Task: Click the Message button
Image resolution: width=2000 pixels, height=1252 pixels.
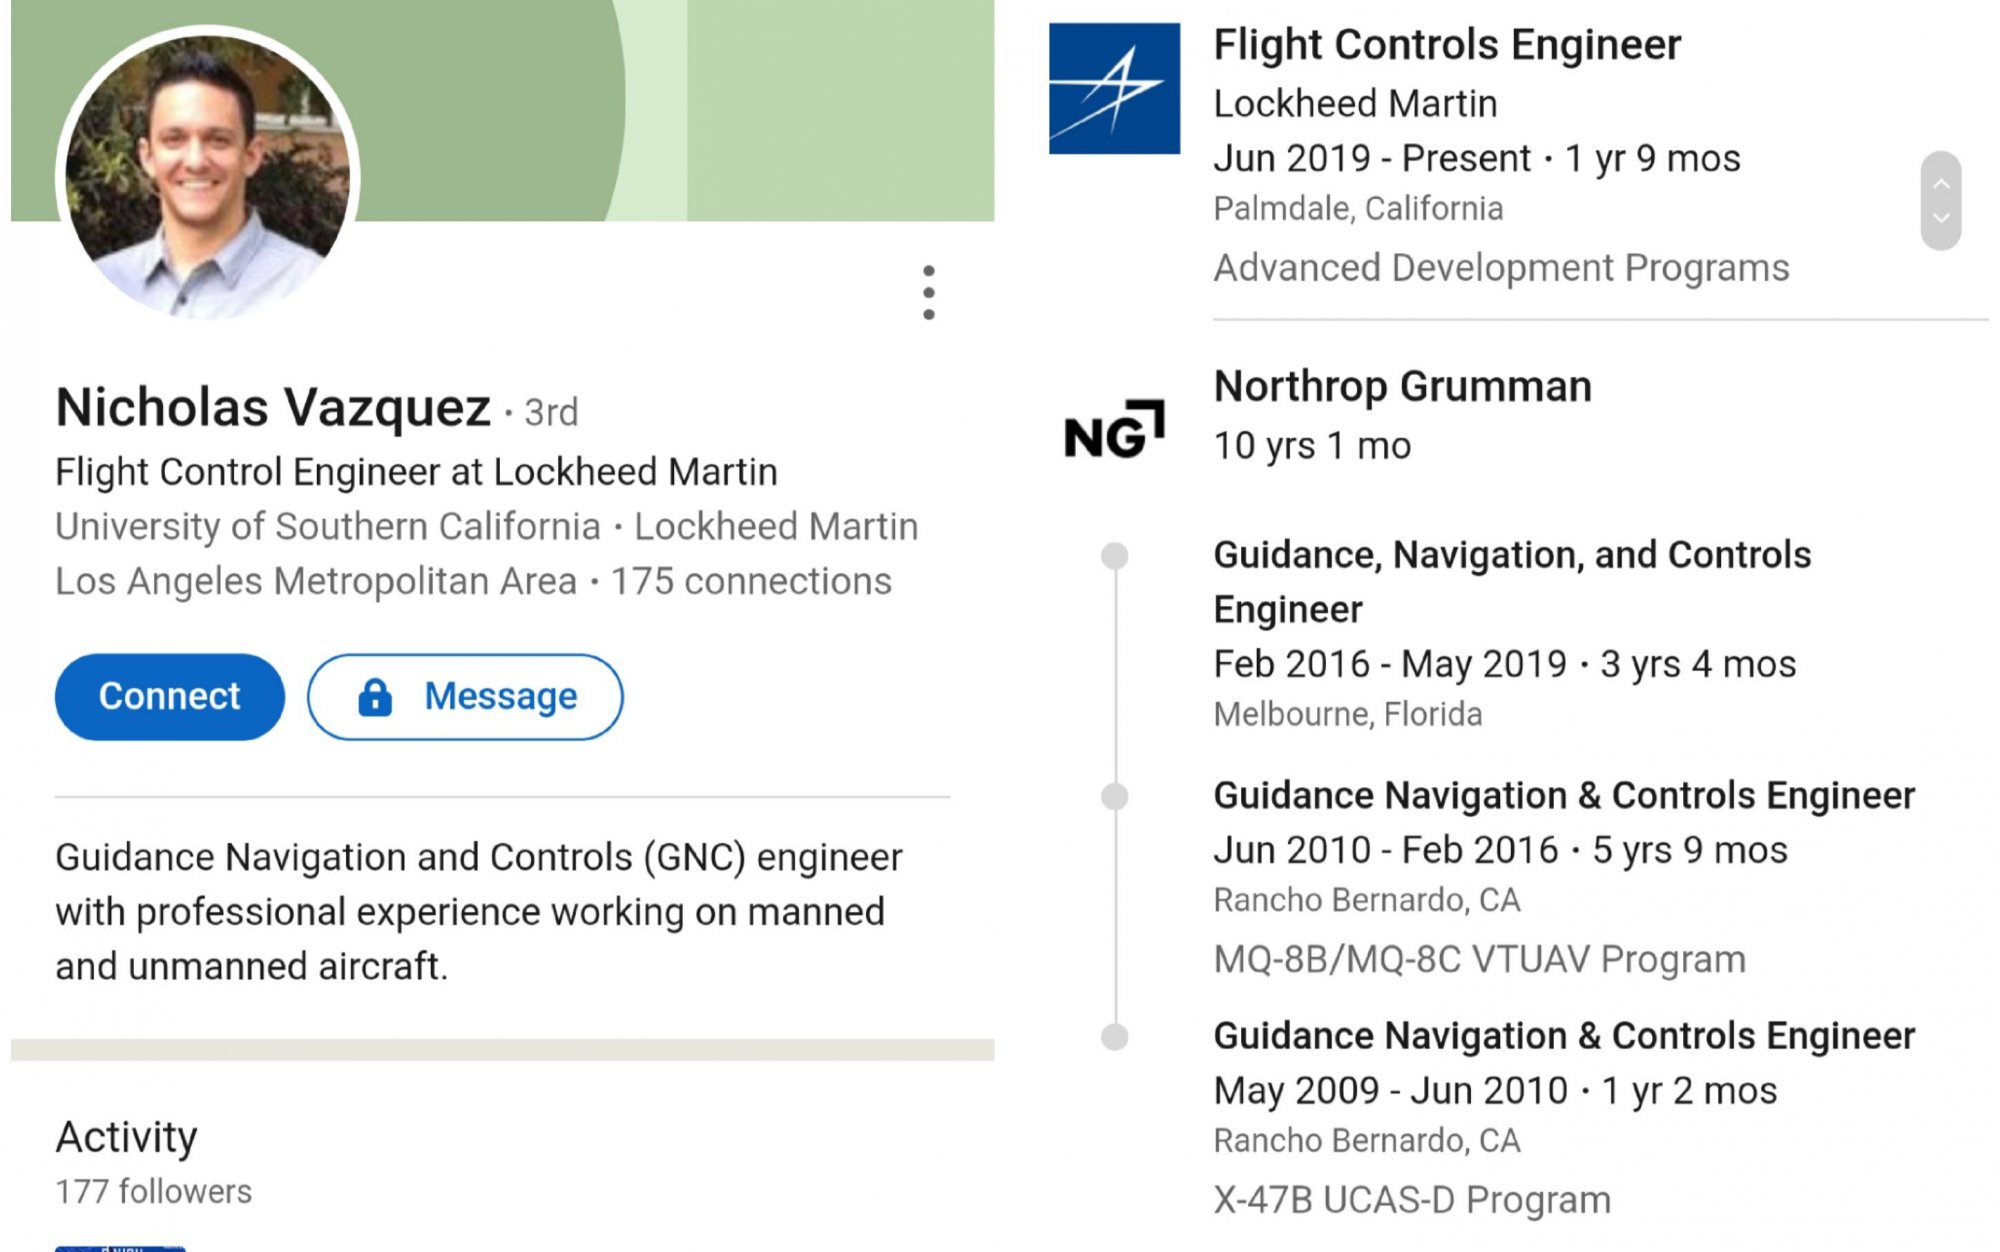Action: tap(465, 697)
